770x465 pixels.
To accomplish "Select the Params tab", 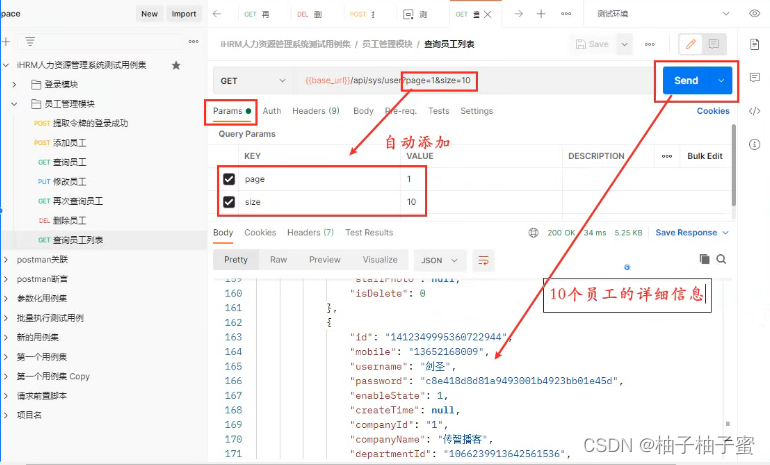I will coord(232,111).
